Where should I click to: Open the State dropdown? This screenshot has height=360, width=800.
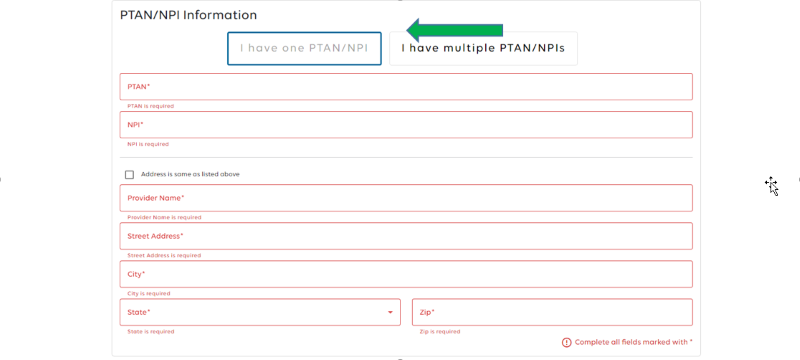[260, 312]
